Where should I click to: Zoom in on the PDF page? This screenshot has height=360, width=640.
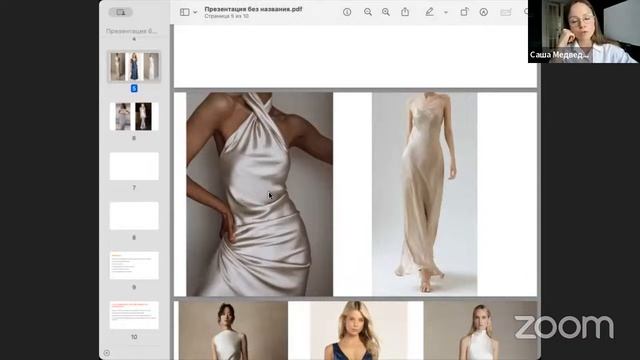point(386,12)
